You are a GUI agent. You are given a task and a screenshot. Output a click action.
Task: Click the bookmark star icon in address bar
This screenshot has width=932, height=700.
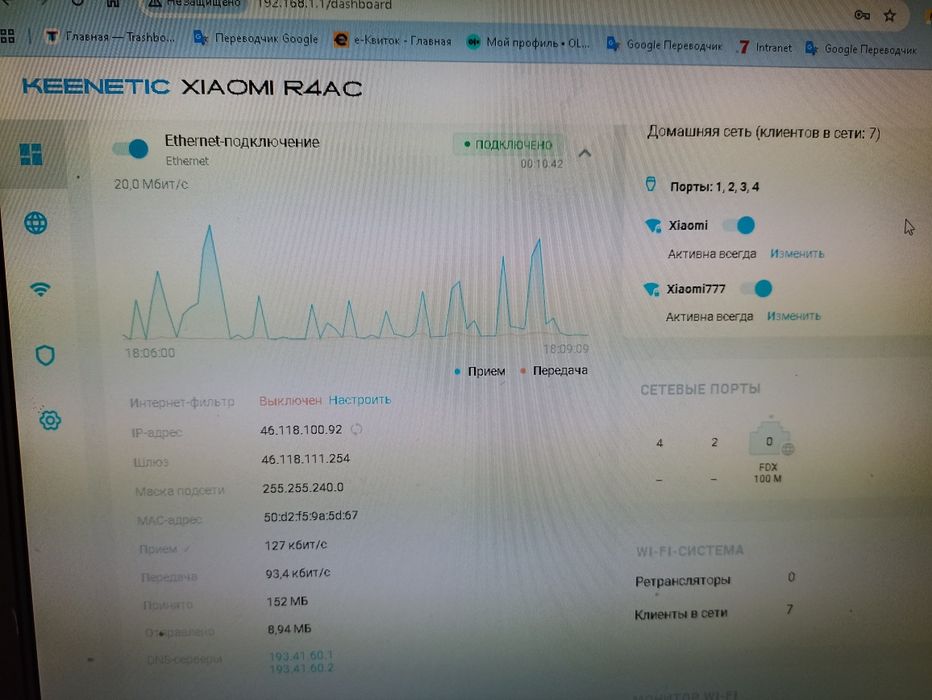(x=889, y=15)
